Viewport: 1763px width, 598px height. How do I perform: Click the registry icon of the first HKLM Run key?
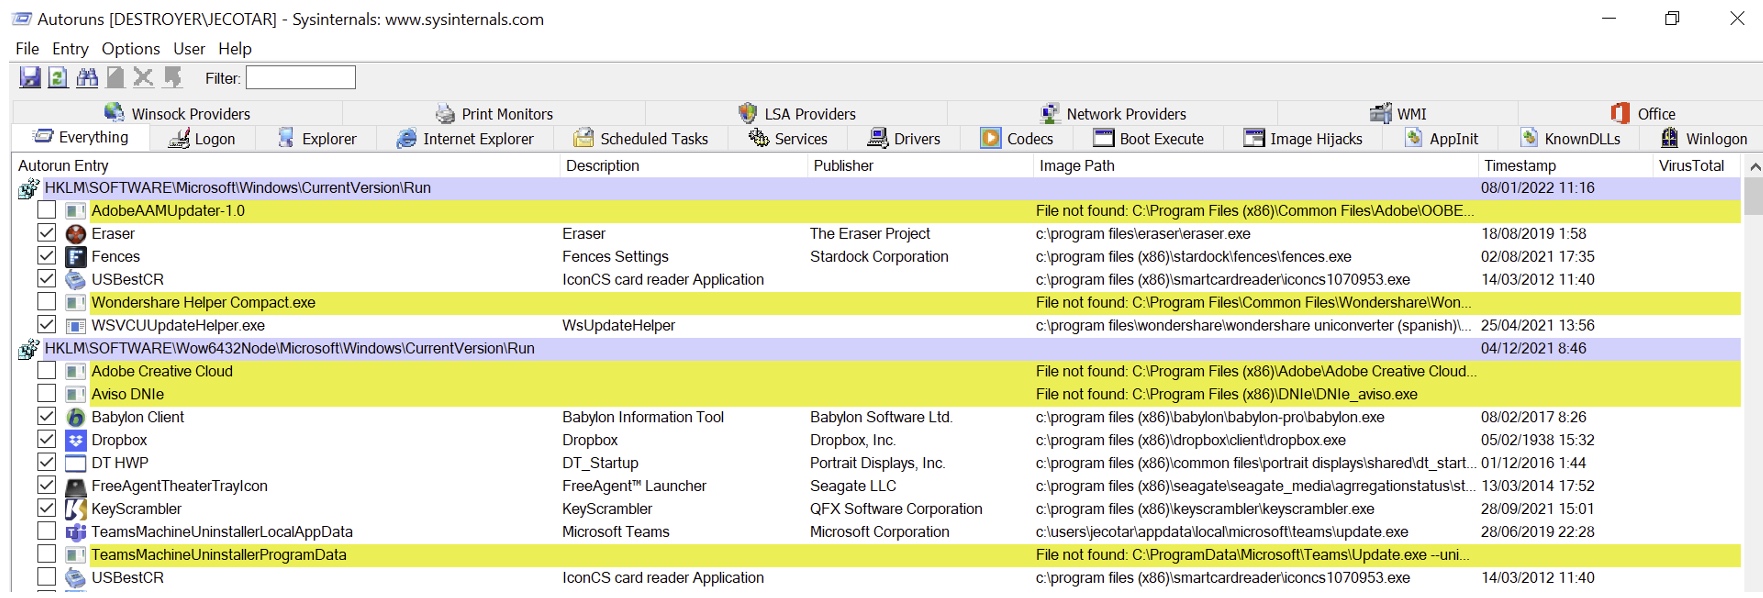(x=28, y=188)
